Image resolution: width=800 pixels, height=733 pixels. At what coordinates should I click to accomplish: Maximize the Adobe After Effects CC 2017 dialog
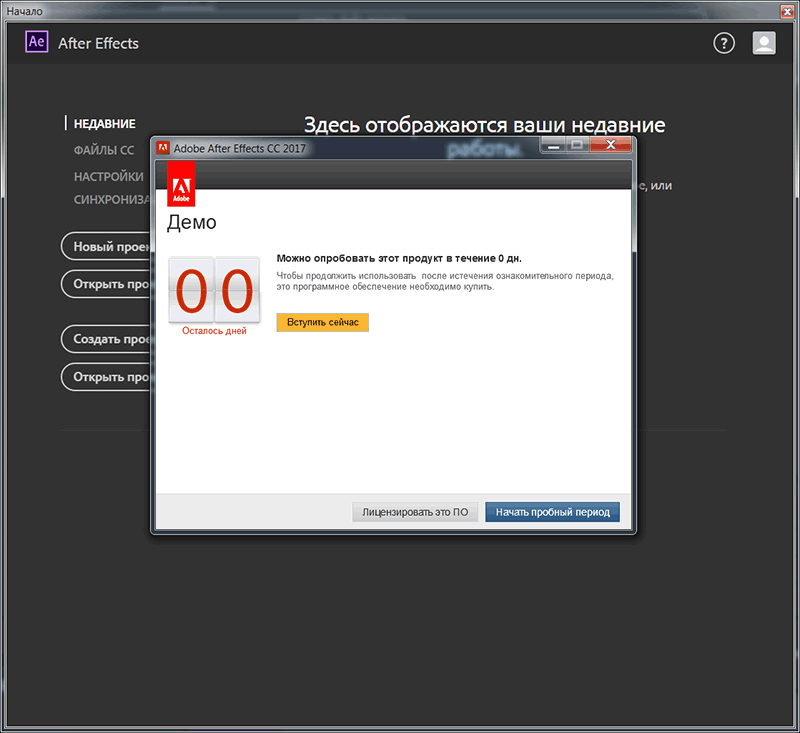[x=578, y=145]
